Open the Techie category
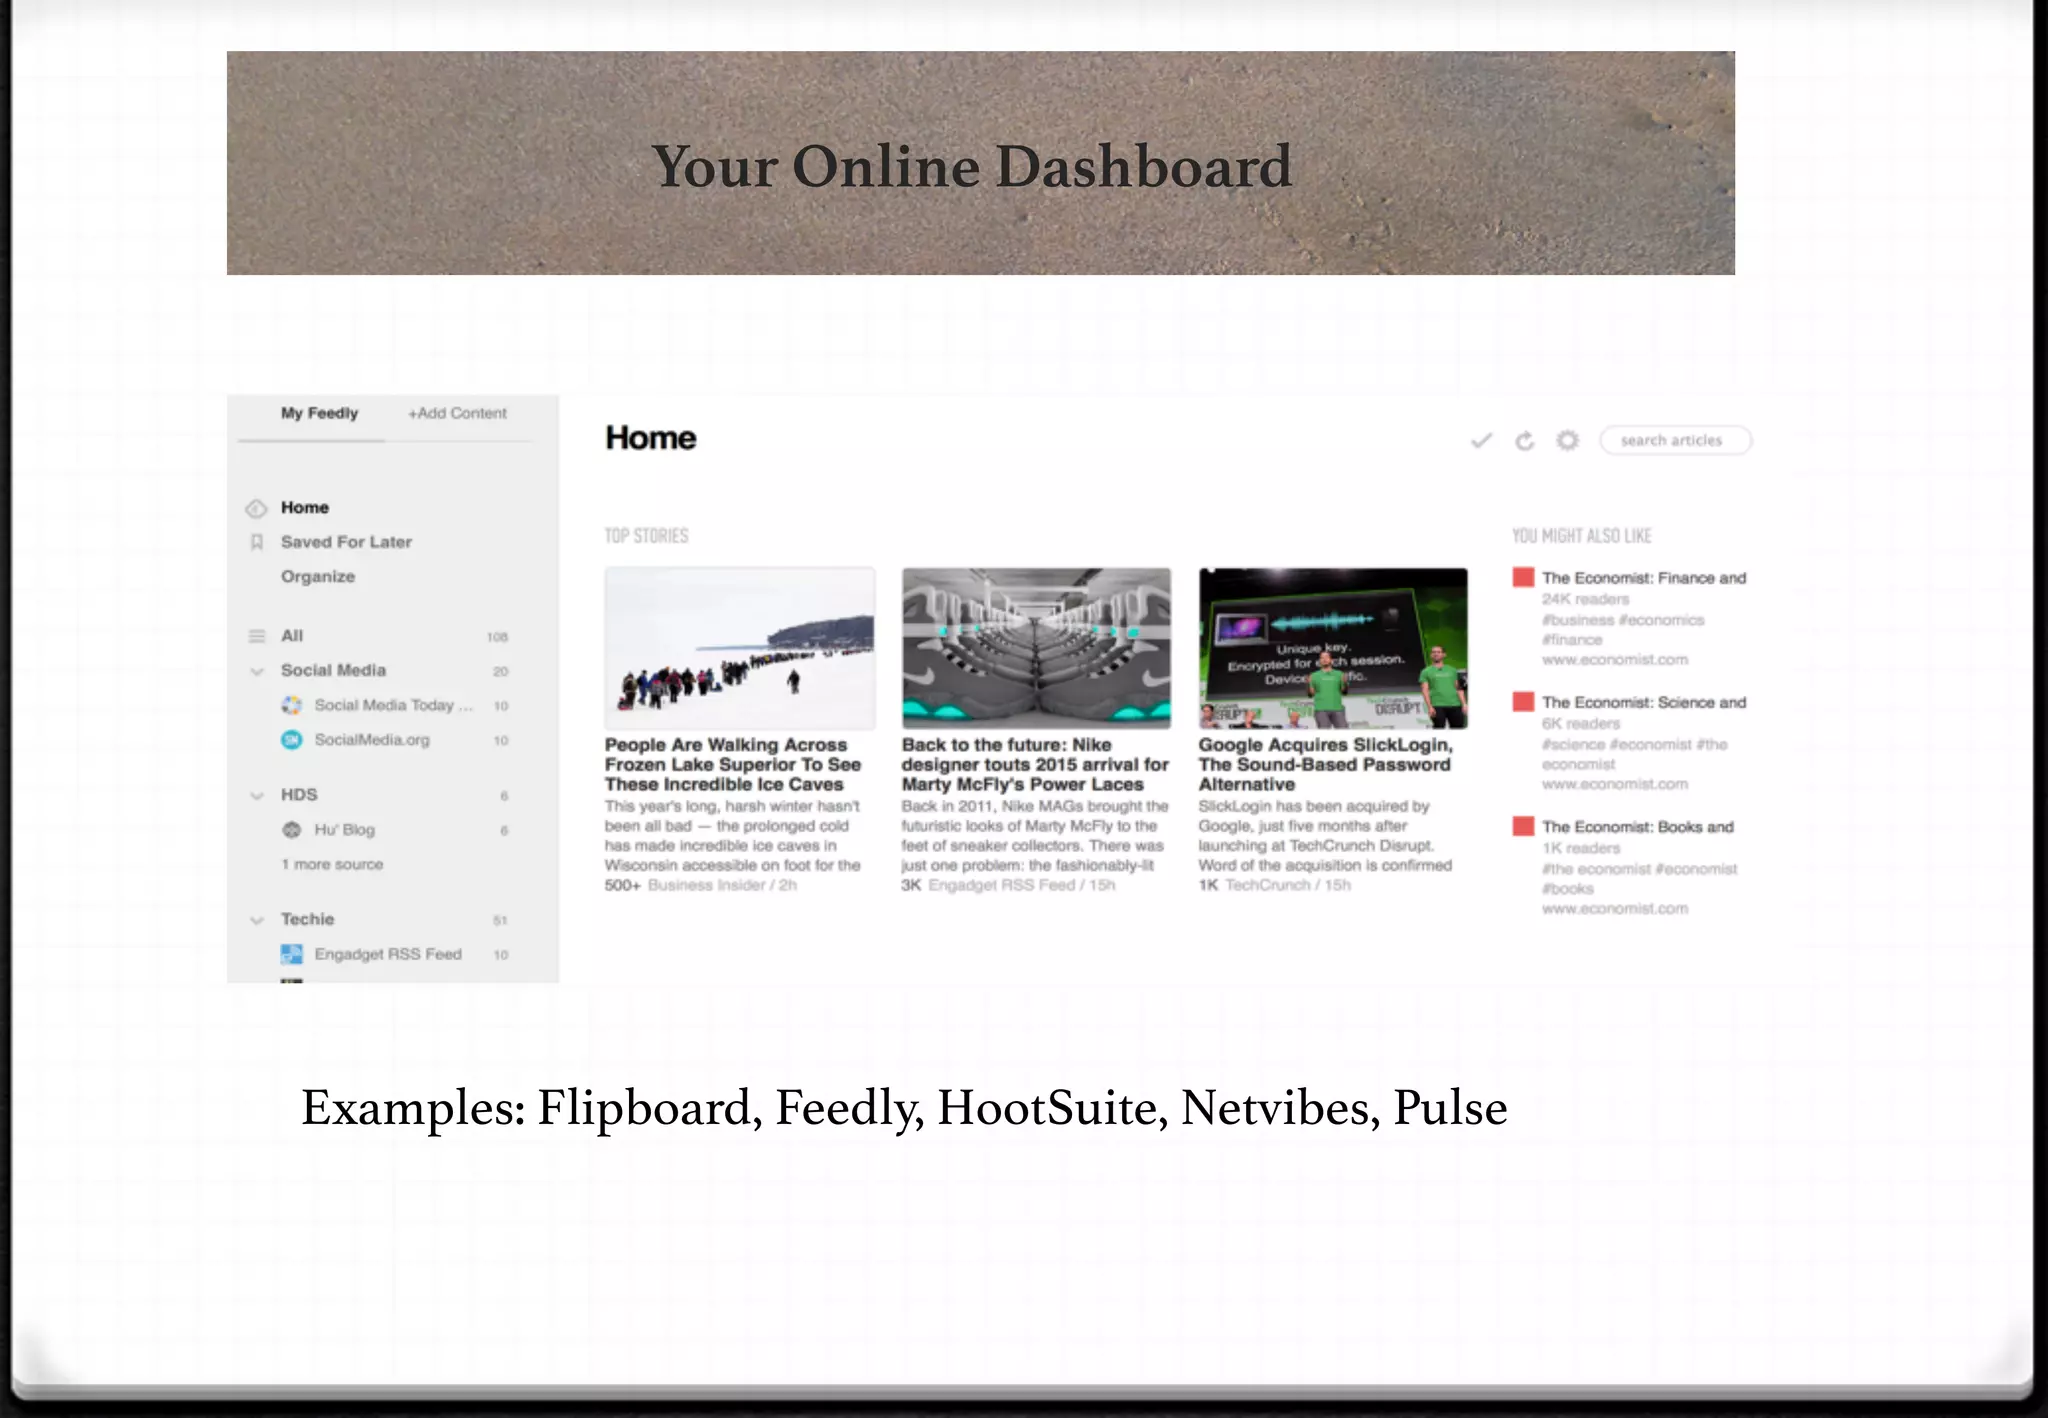2048x1418 pixels. (x=308, y=919)
